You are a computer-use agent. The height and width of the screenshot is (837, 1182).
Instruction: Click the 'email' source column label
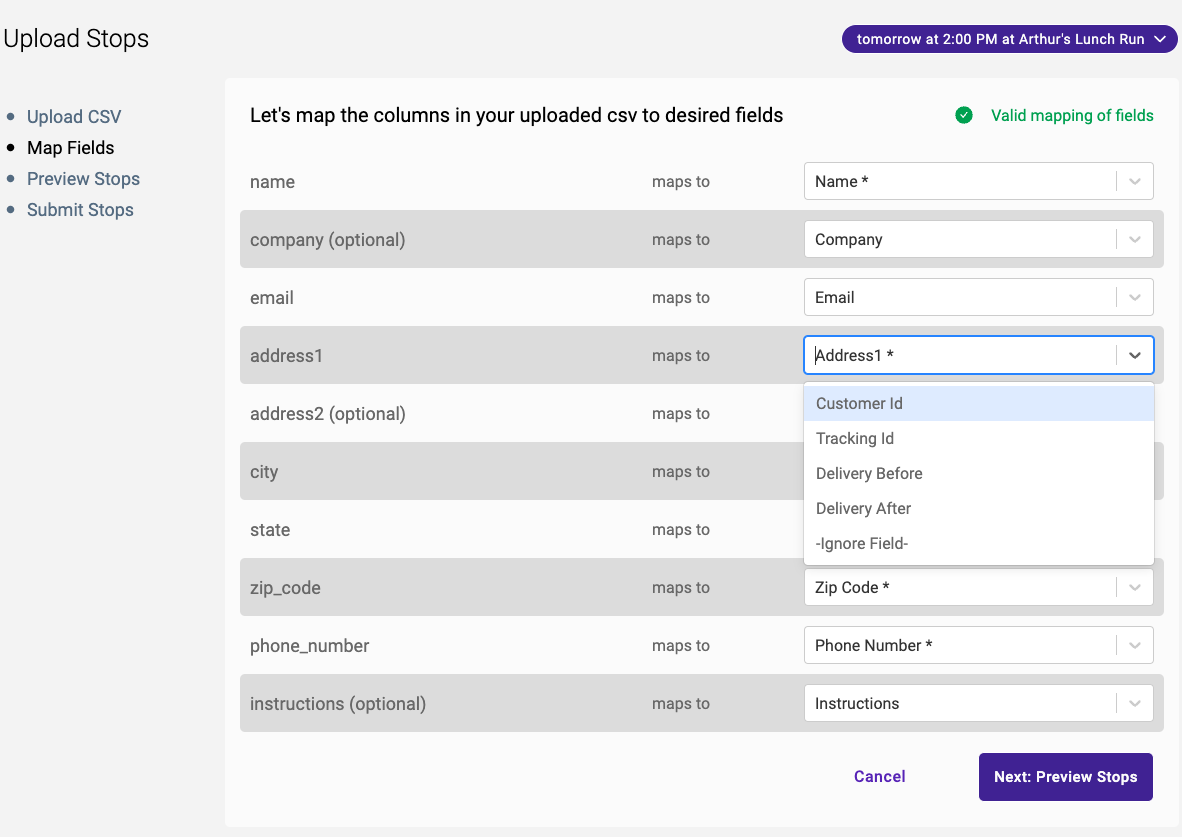(x=271, y=297)
